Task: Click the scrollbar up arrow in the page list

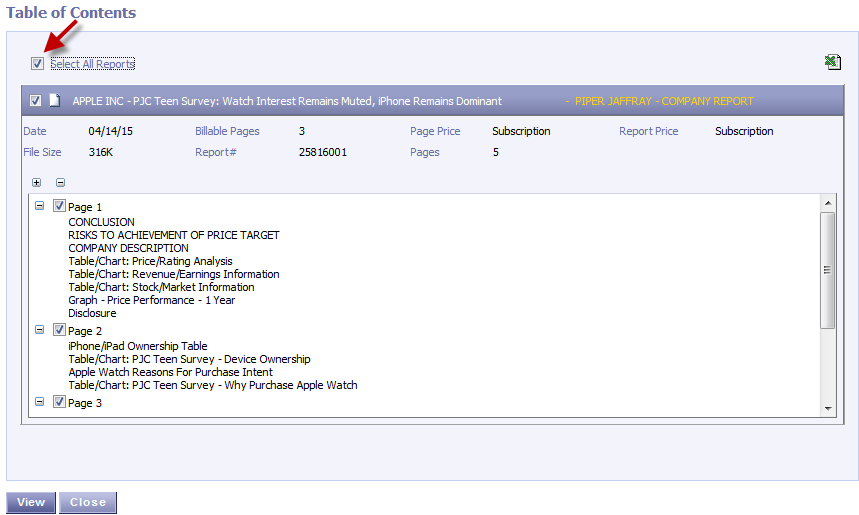Action: point(828,203)
